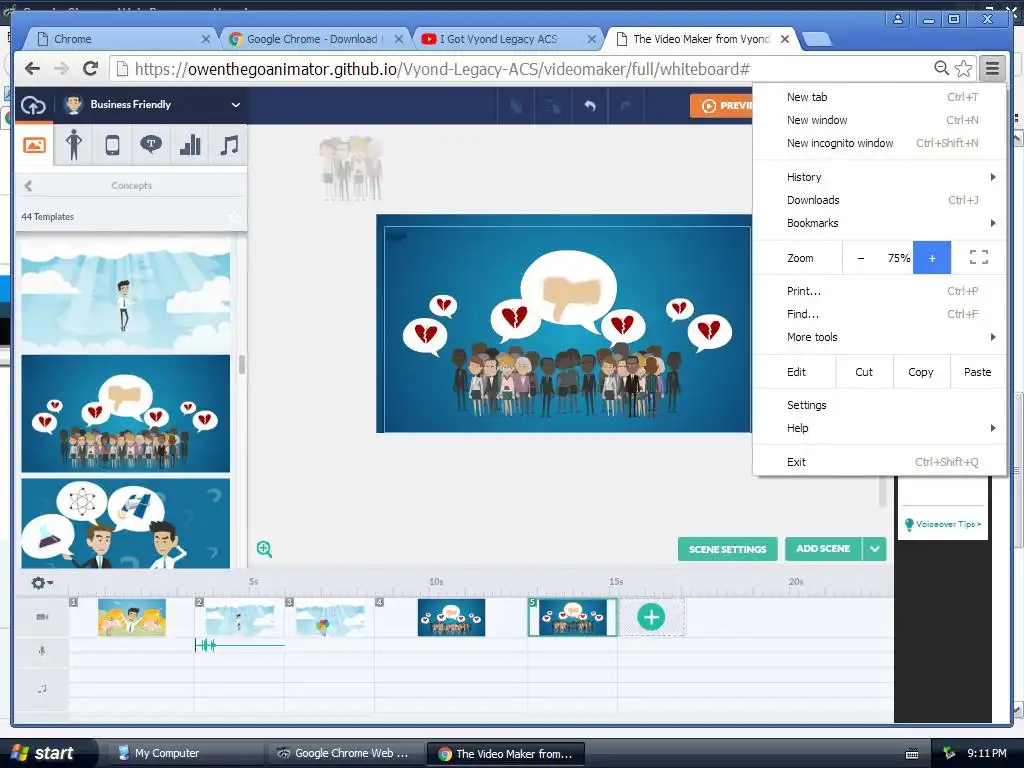Switch to 'Google Chrome - Download' tab
The image size is (1024, 768).
(x=313, y=39)
